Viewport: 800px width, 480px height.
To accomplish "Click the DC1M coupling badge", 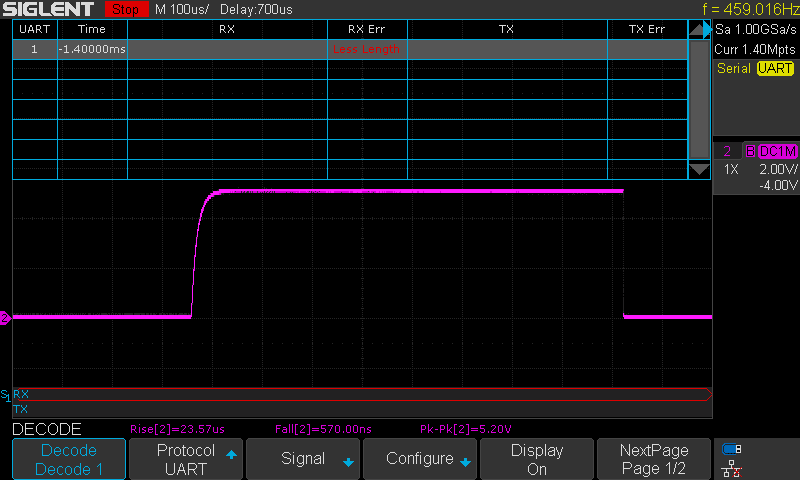I will tap(777, 151).
